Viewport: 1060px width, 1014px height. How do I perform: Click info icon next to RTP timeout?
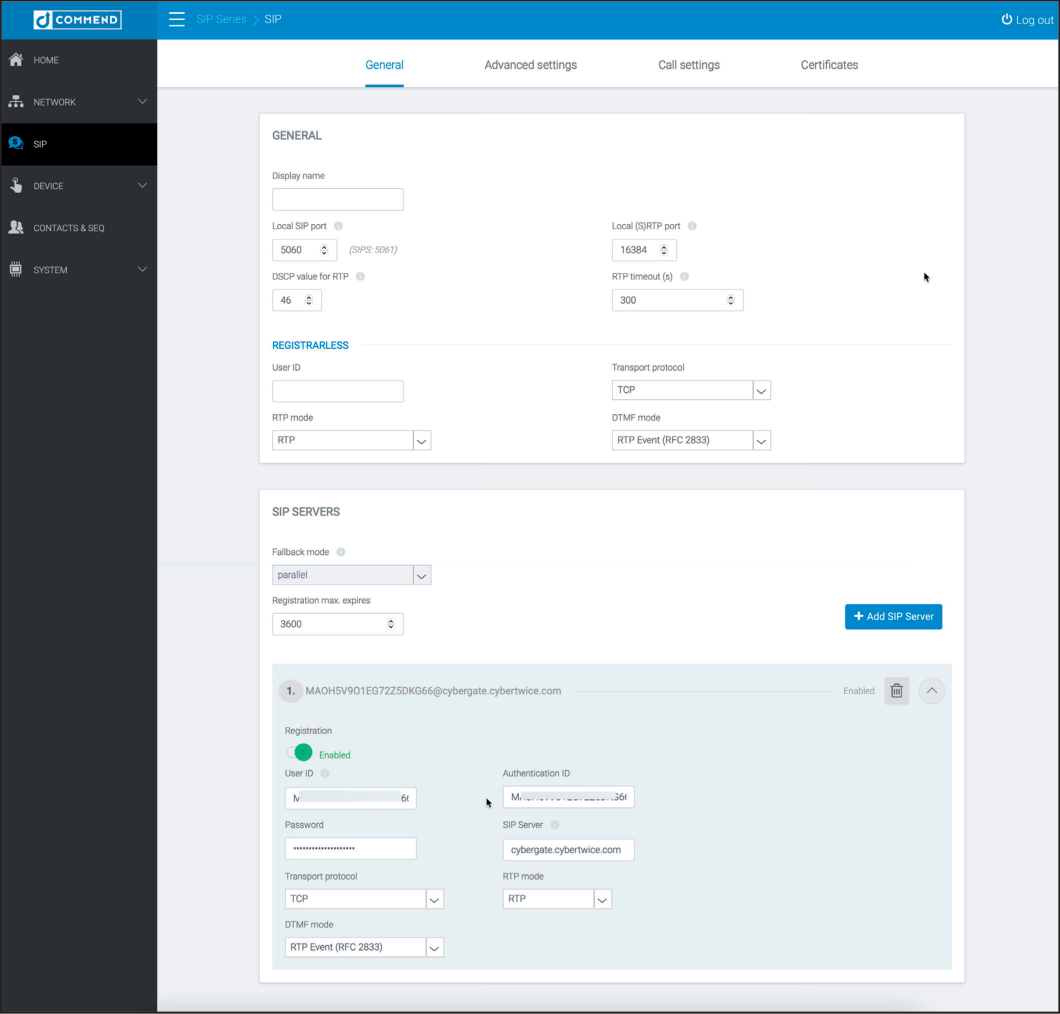pos(685,276)
